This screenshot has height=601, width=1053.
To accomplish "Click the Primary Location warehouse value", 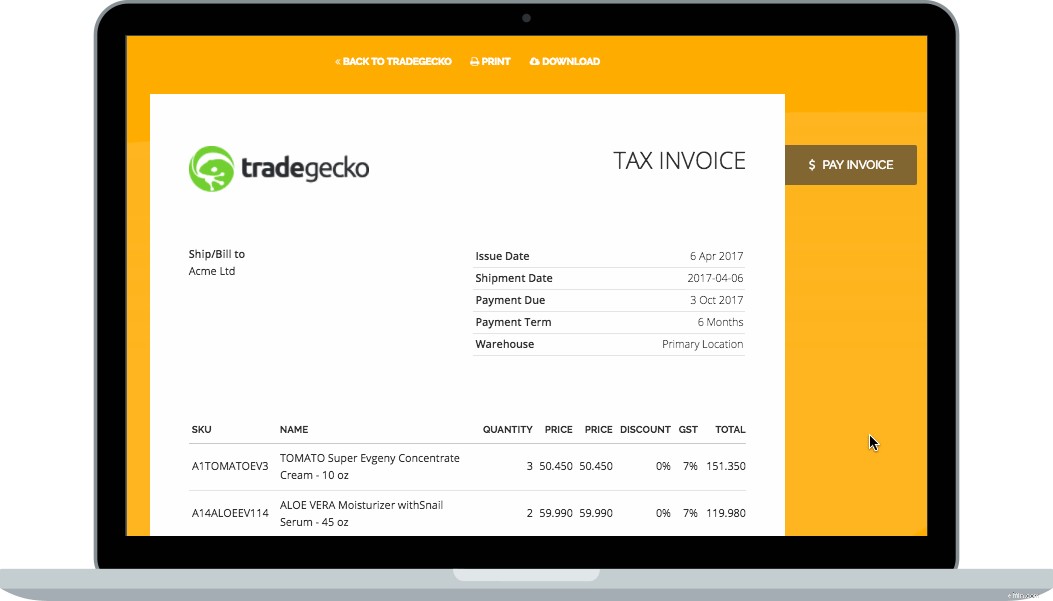I will (705, 344).
